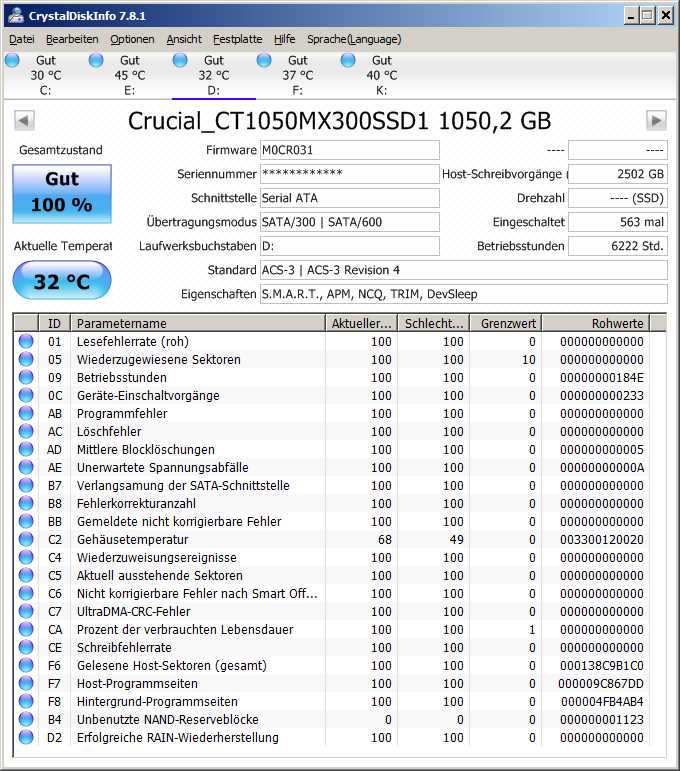
Task: Click status icon of Aktuell ausstehende Sektoren row
Action: pyautogui.click(x=26, y=575)
